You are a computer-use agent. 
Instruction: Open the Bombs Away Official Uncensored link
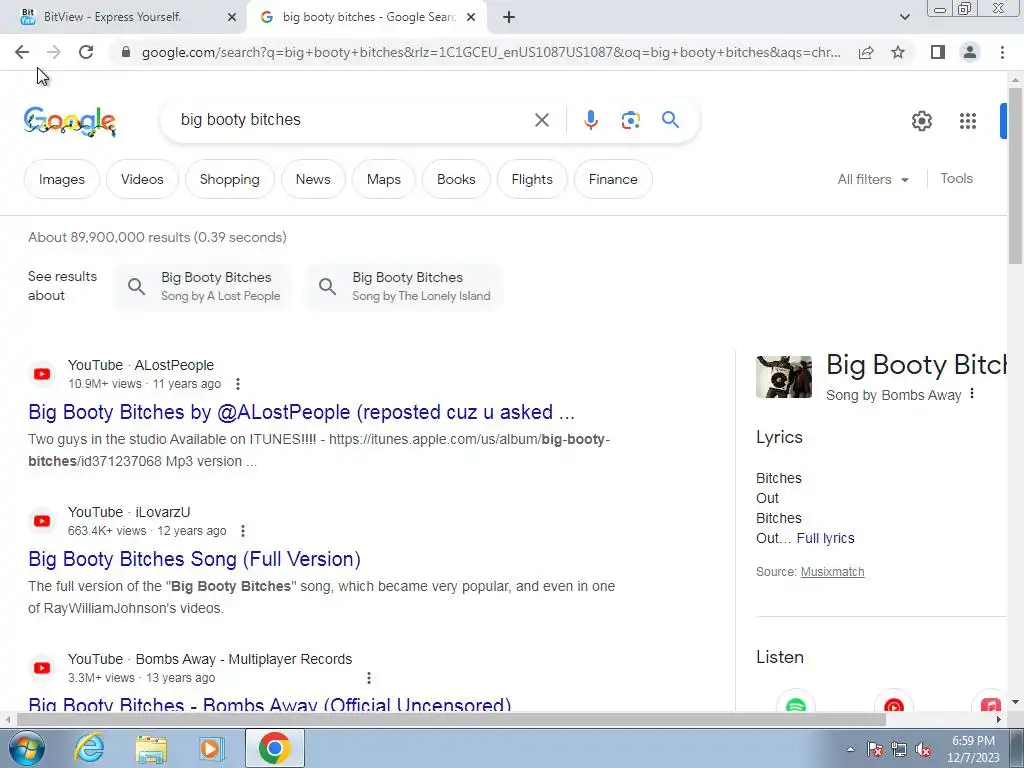pos(270,704)
